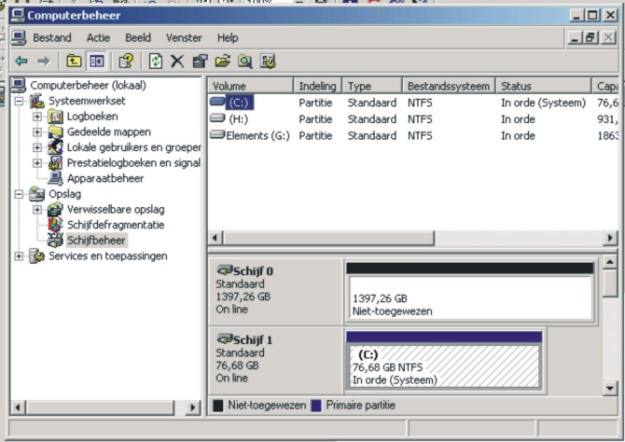Open the Bestand menu
This screenshot has width=625, height=442.
pyautogui.click(x=52, y=38)
